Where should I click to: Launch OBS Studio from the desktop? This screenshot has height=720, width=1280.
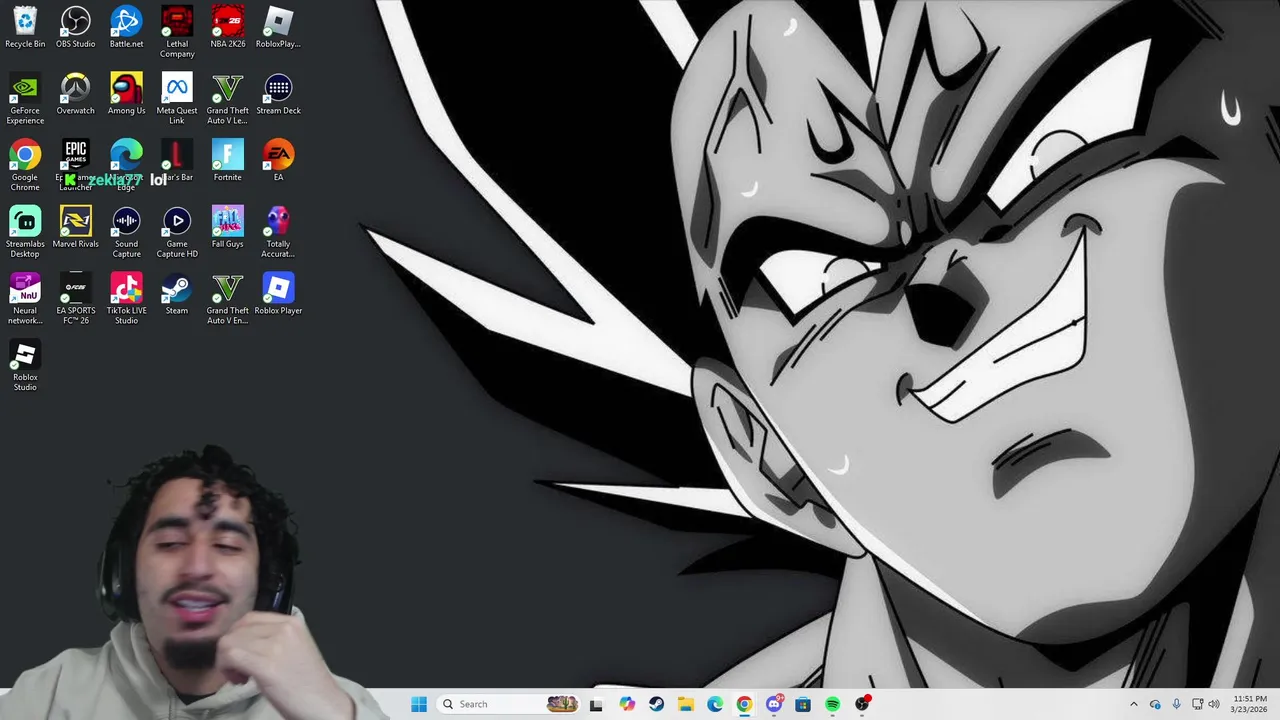click(x=76, y=27)
